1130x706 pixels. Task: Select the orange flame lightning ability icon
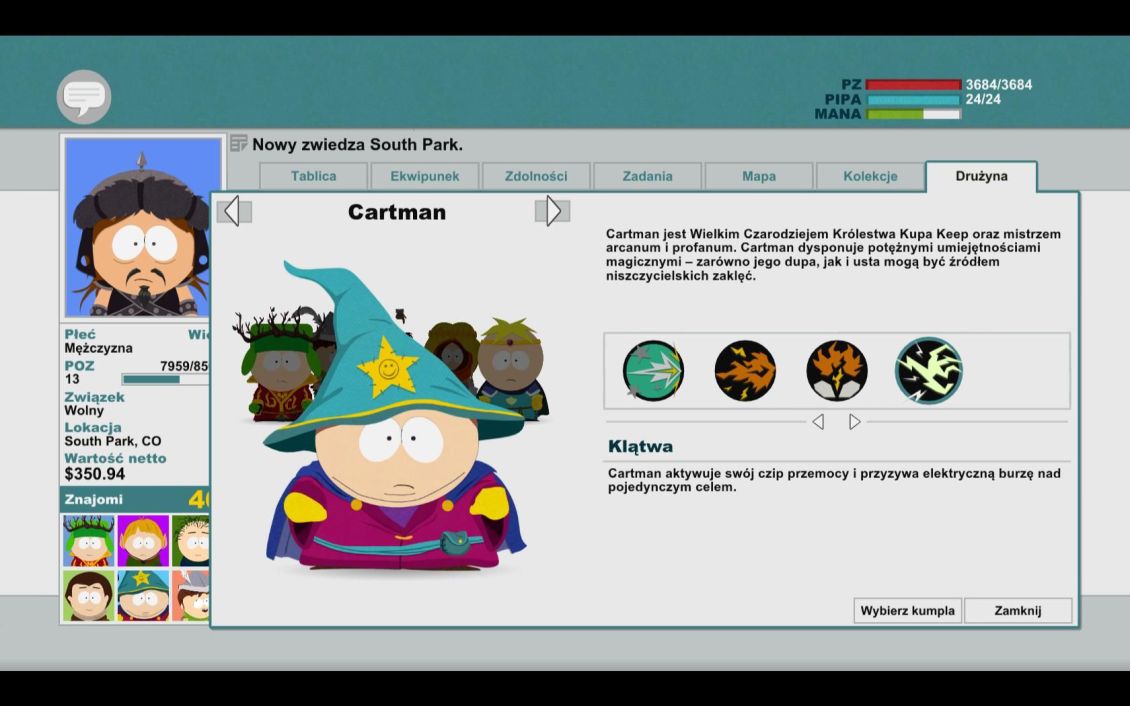[x=745, y=371]
